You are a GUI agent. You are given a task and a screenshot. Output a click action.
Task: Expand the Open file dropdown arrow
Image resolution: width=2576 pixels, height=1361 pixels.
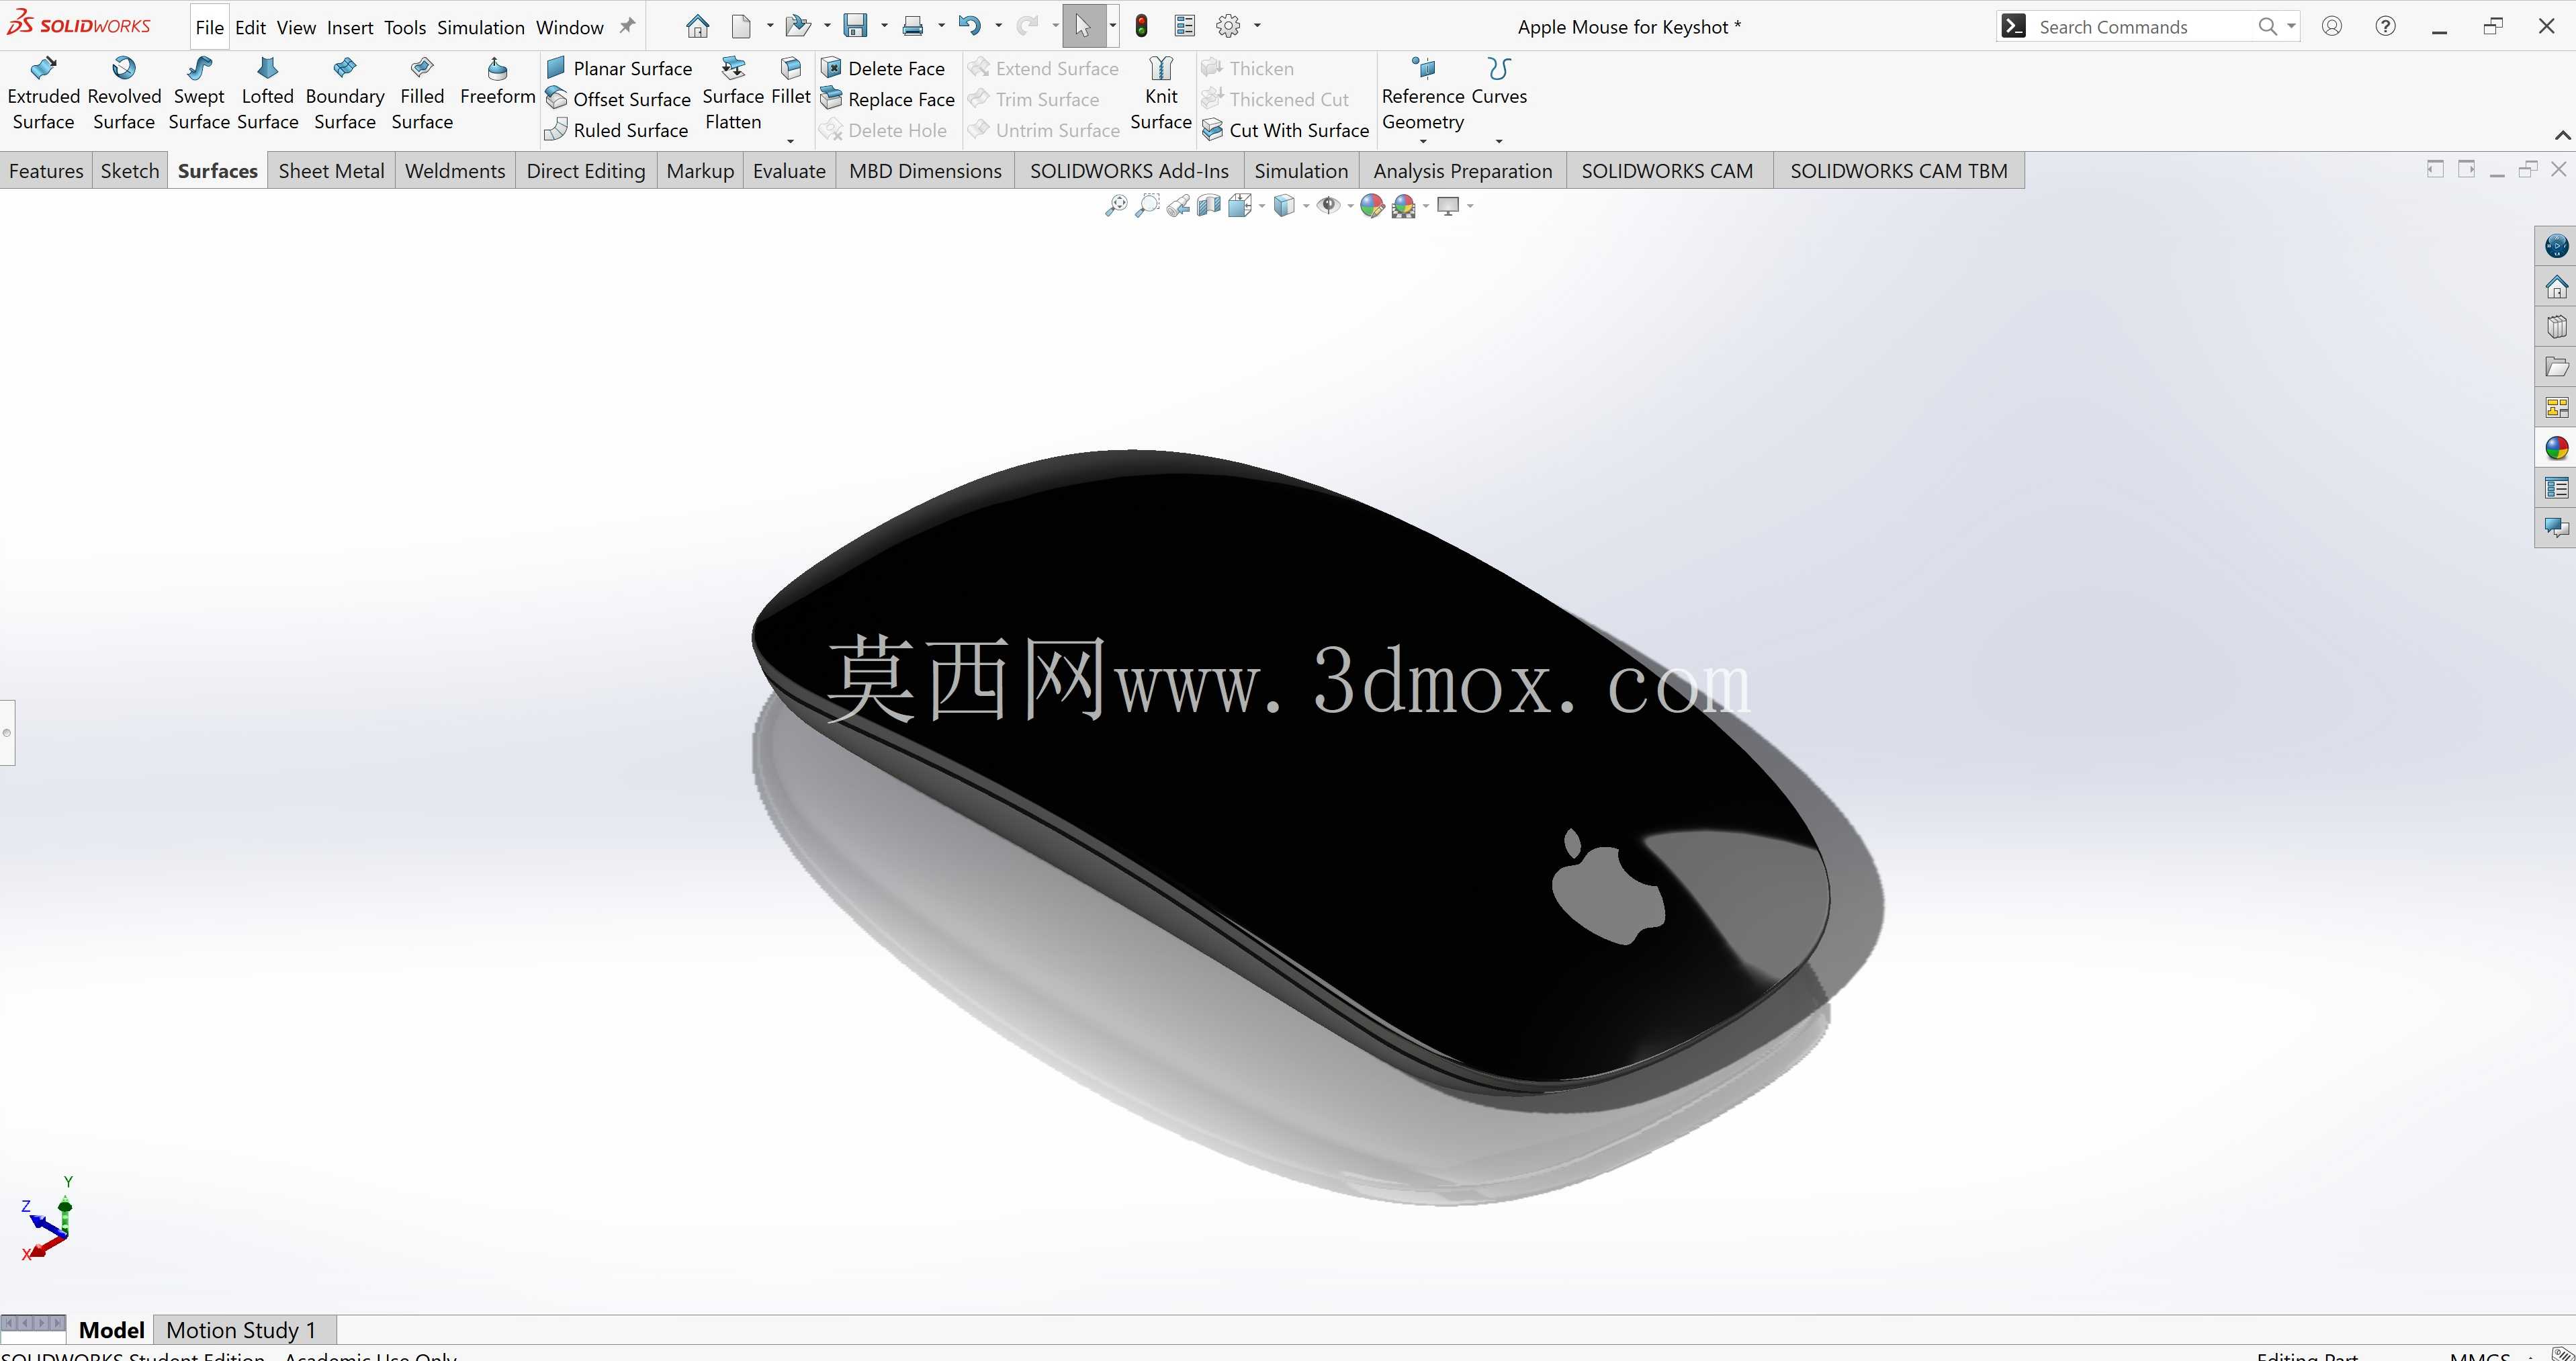coord(827,26)
